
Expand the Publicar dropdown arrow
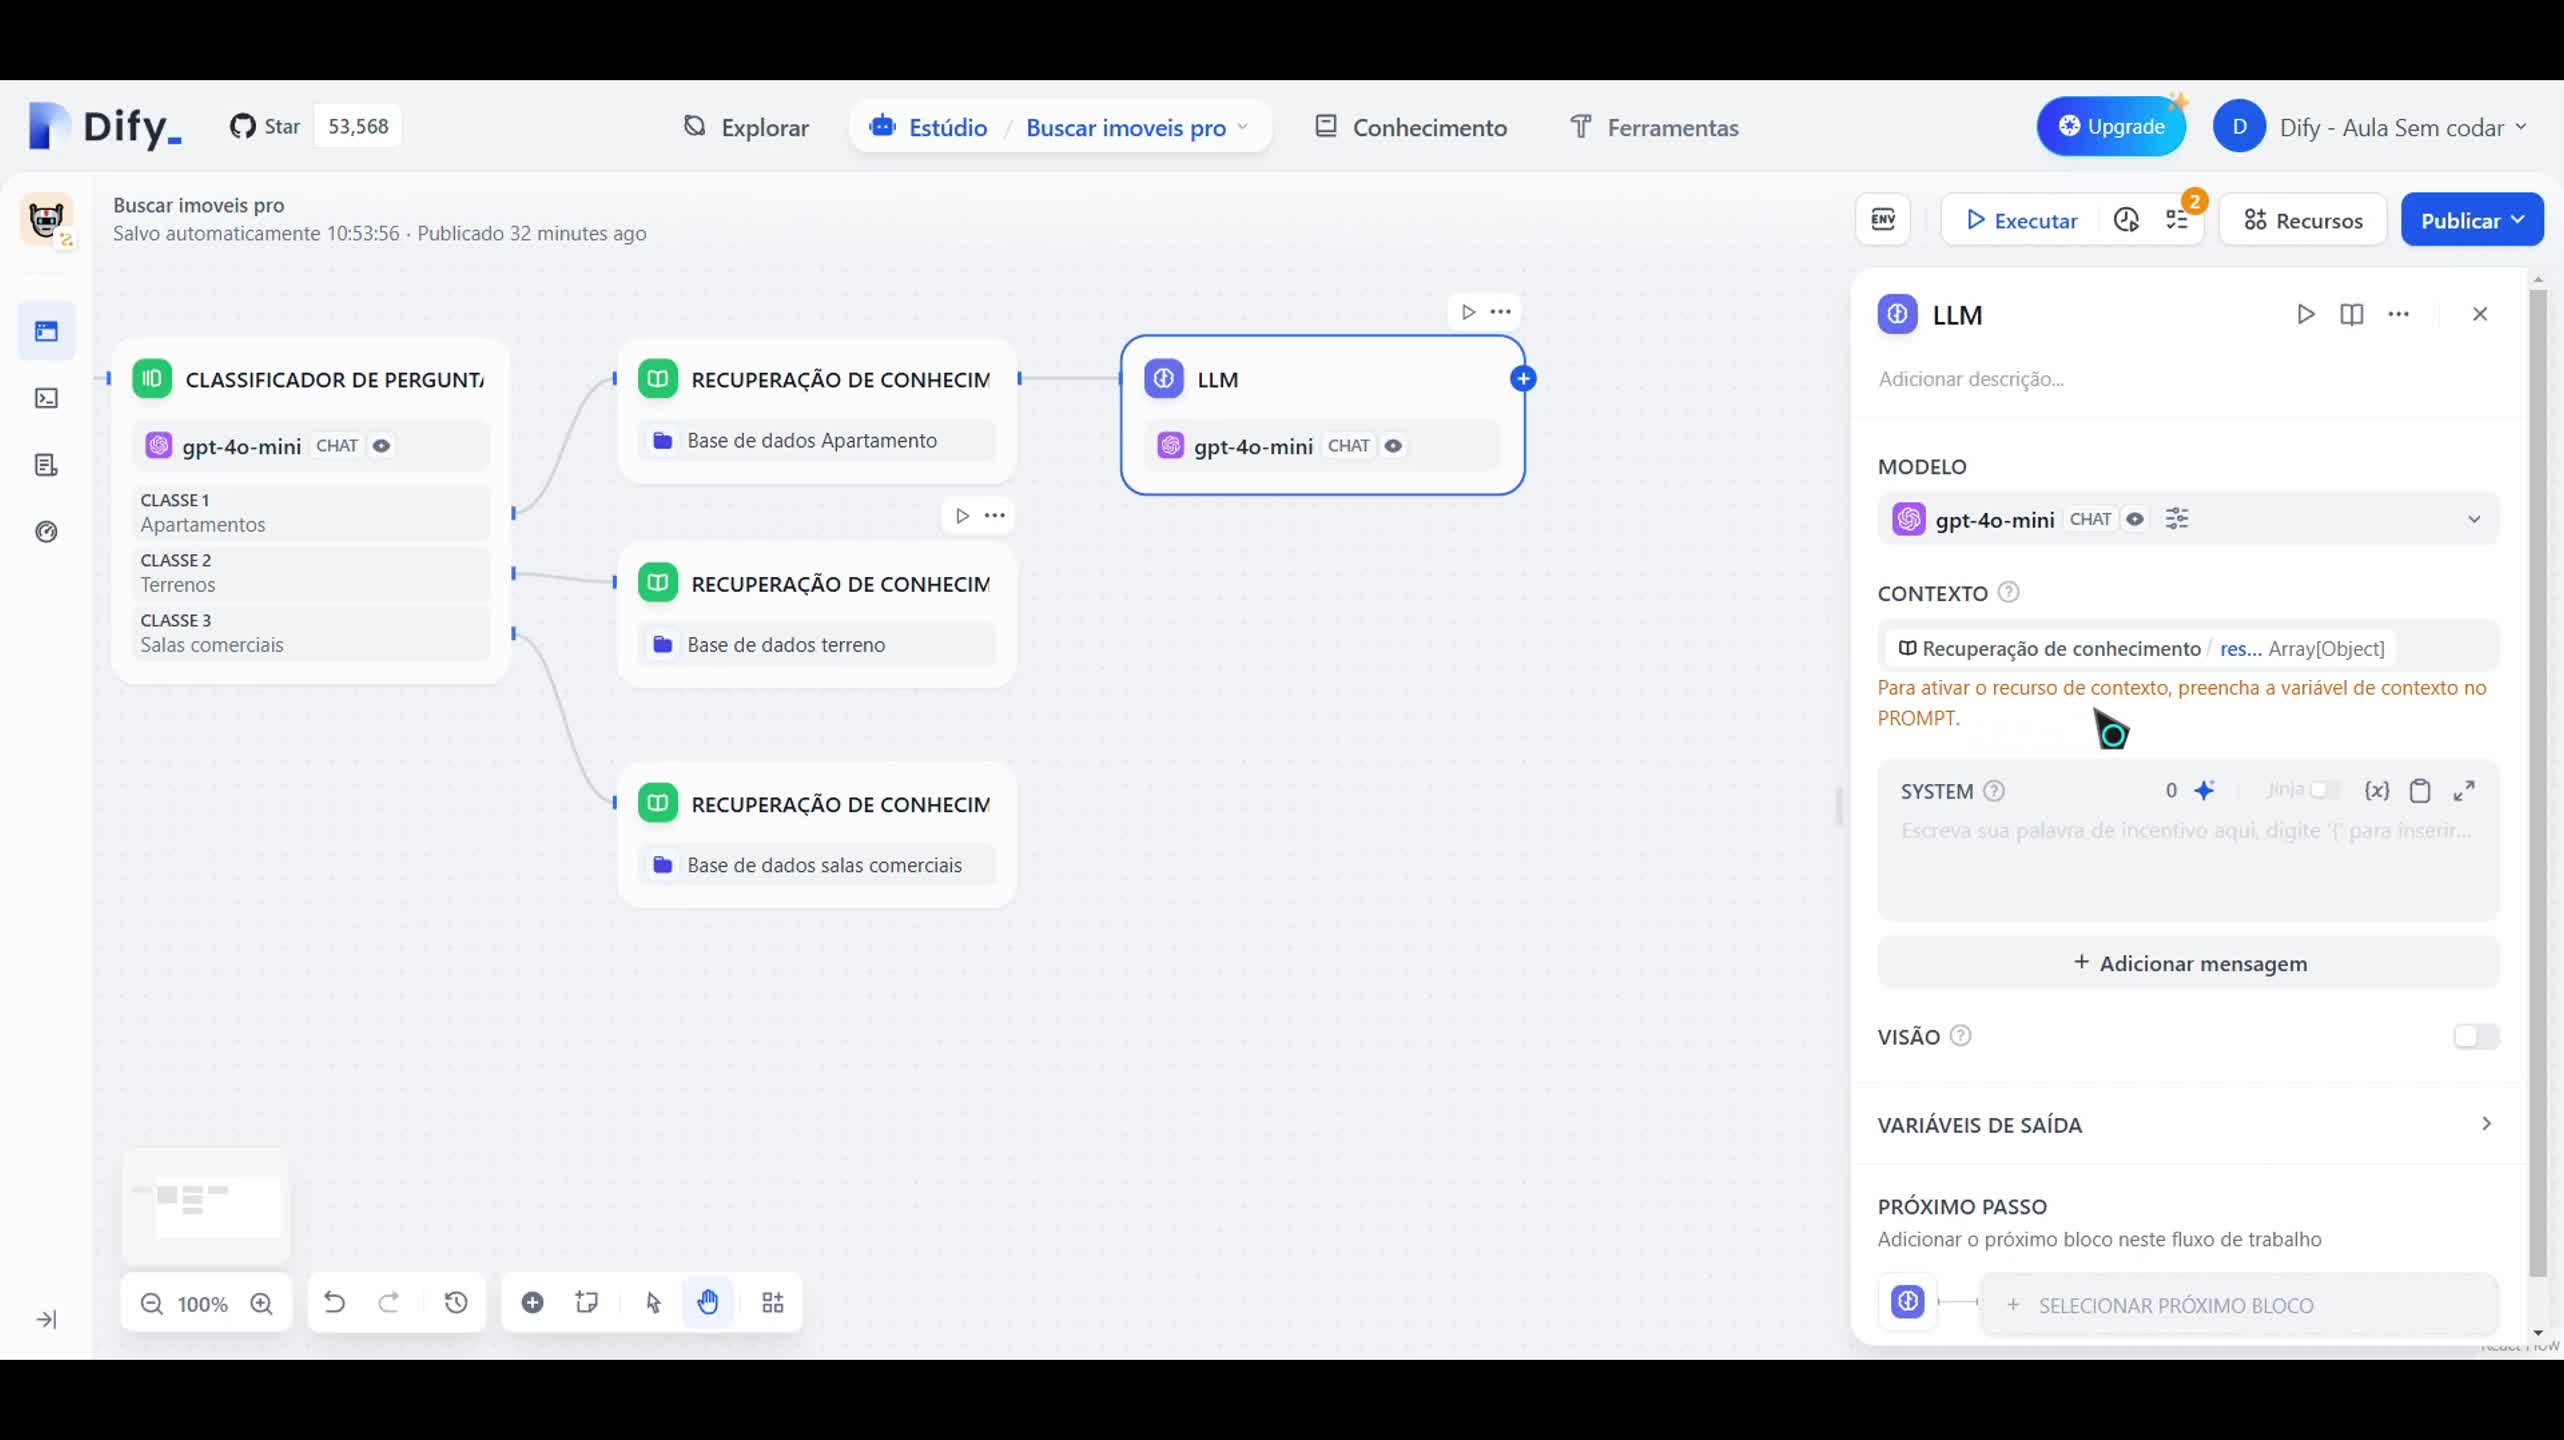[x=2518, y=219]
